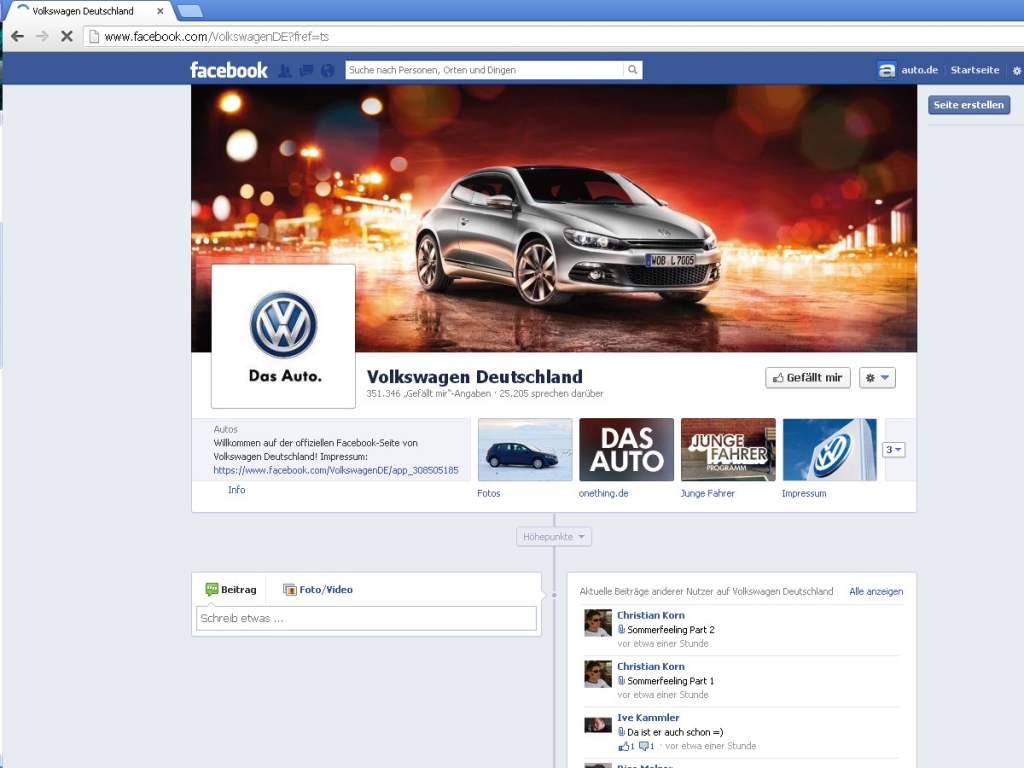Click browser back arrow
Screen dimensions: 1024x768
(18, 37)
